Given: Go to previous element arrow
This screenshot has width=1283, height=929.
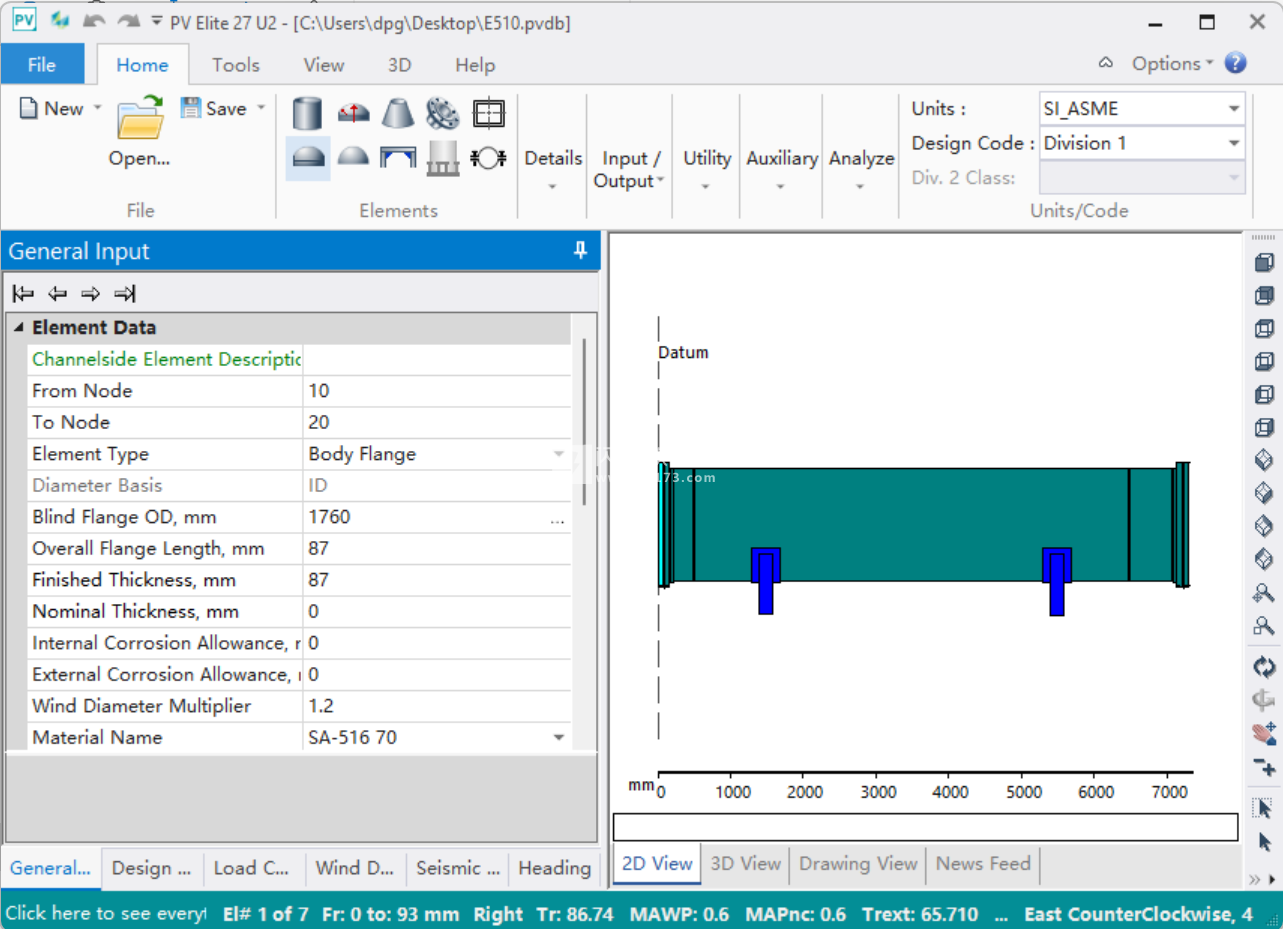Looking at the screenshot, I should [x=58, y=293].
